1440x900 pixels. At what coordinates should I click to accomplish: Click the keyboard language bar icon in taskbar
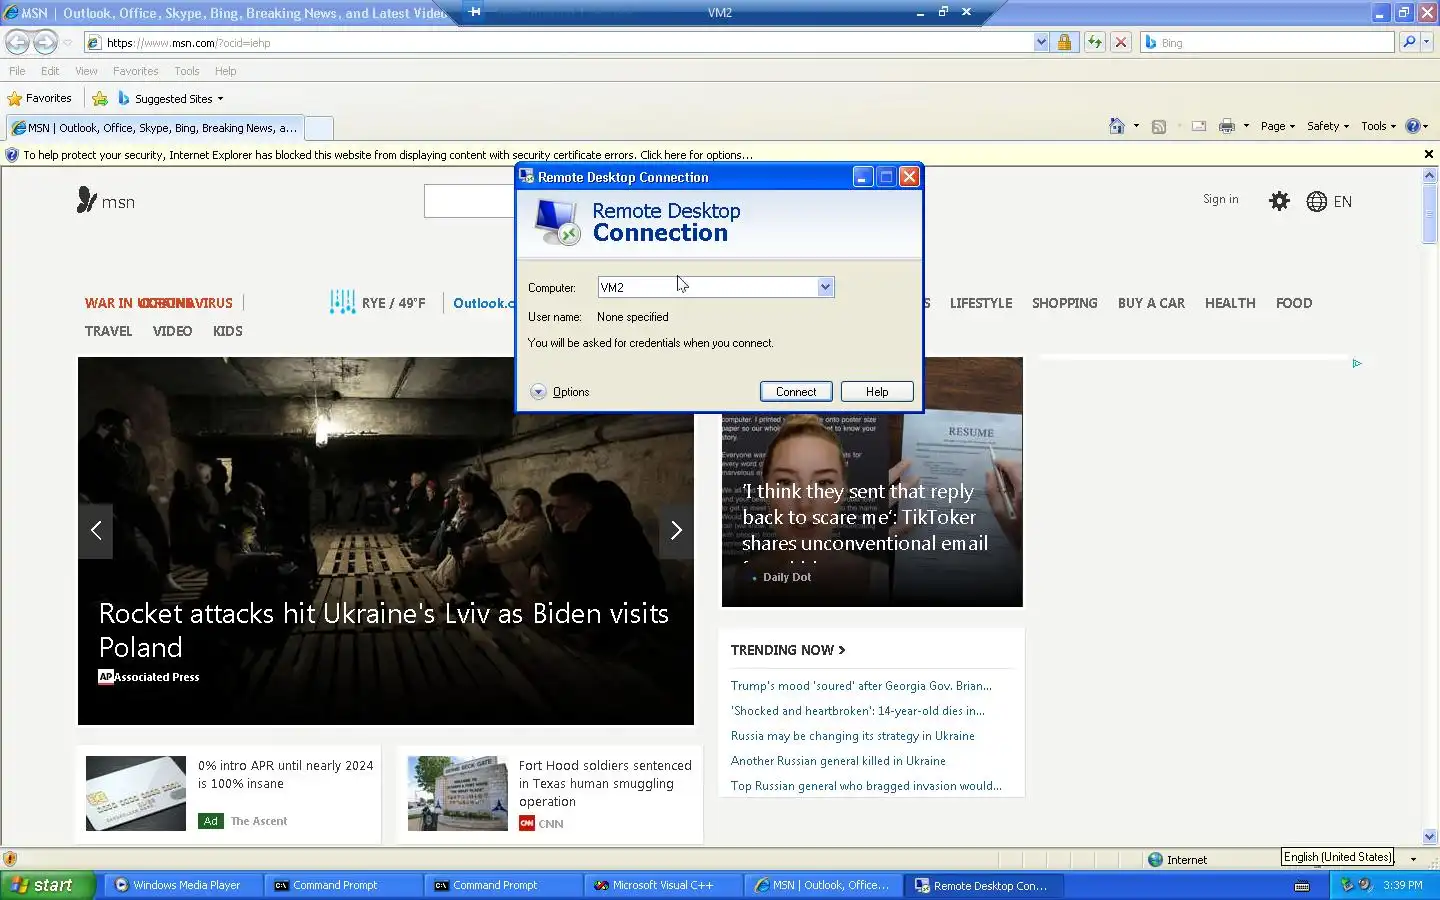(1302, 885)
